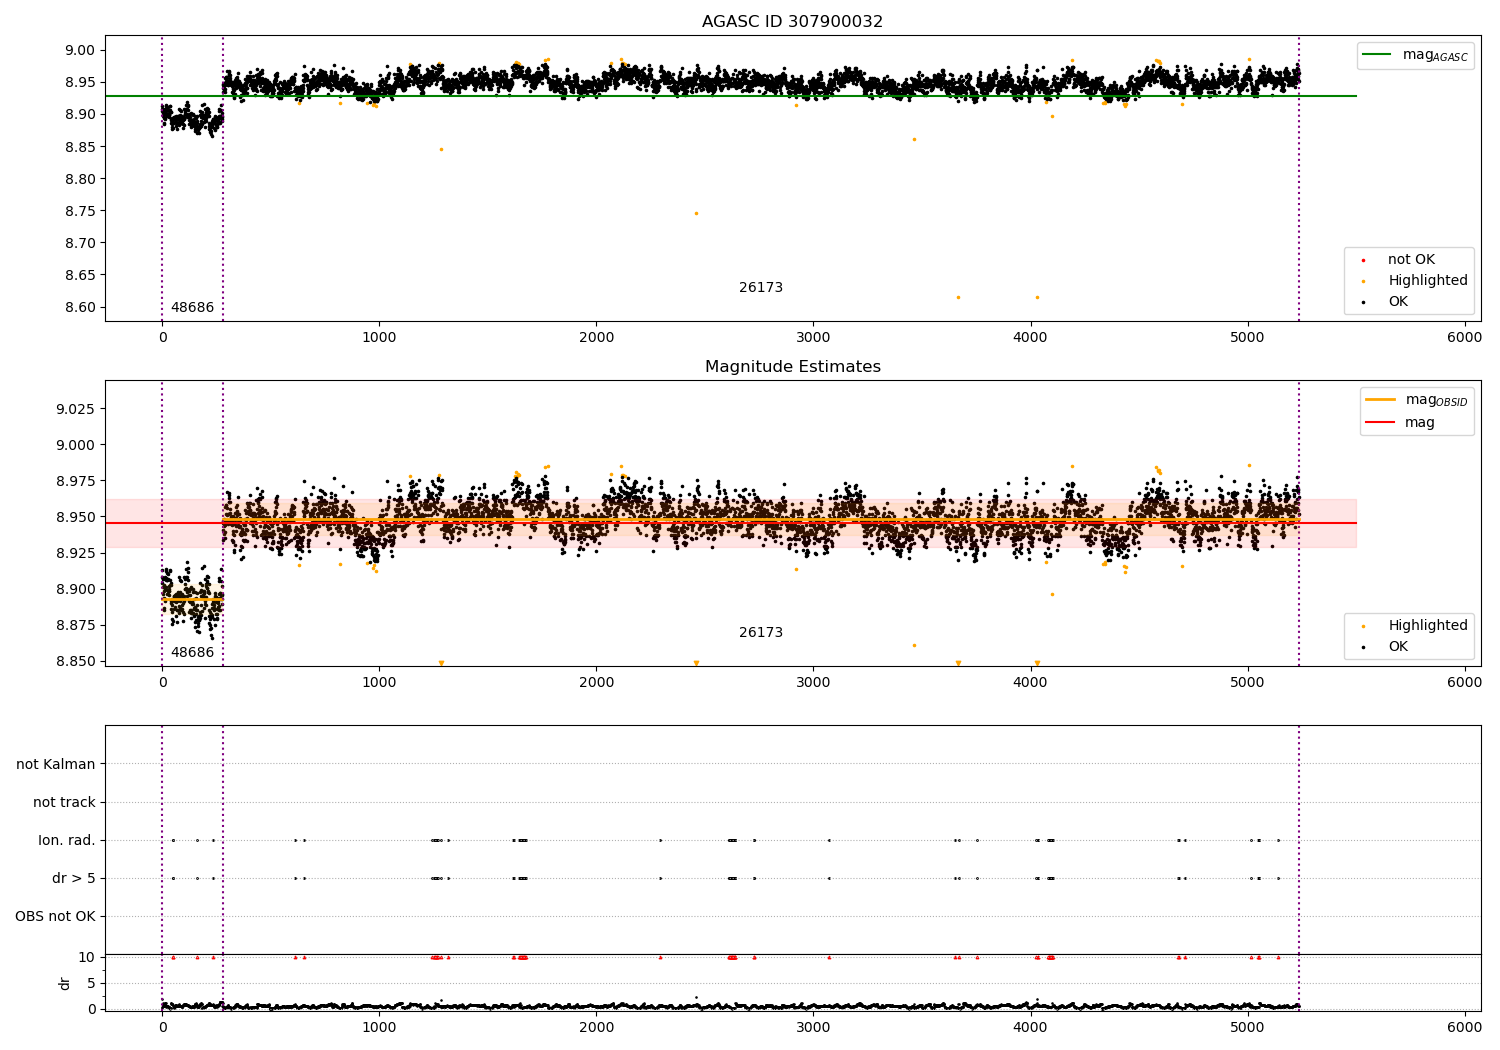
Task: Click the 'dr > 5' axis label
Action: point(74,878)
